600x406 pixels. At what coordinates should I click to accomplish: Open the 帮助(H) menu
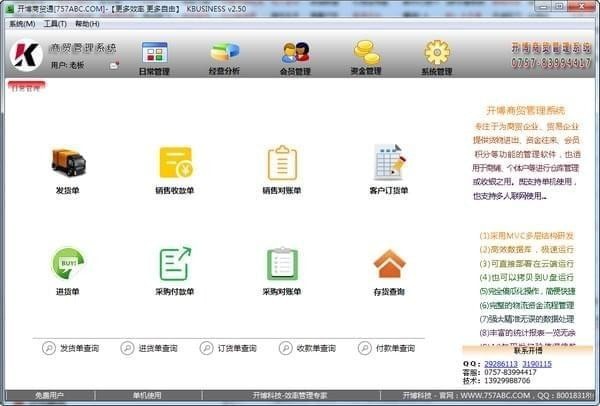[x=88, y=23]
